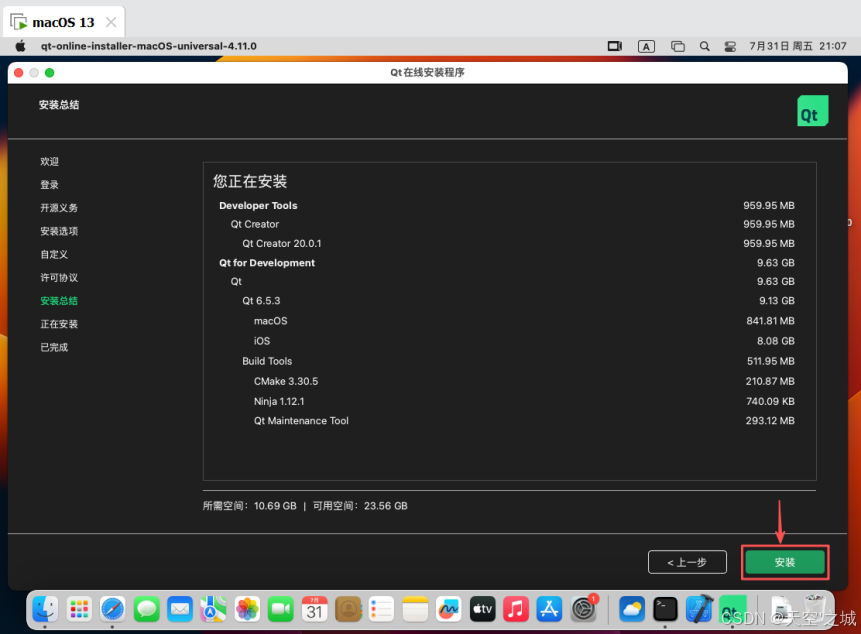This screenshot has width=861, height=634.
Task: Open Photos from the Dock
Action: pyautogui.click(x=247, y=609)
